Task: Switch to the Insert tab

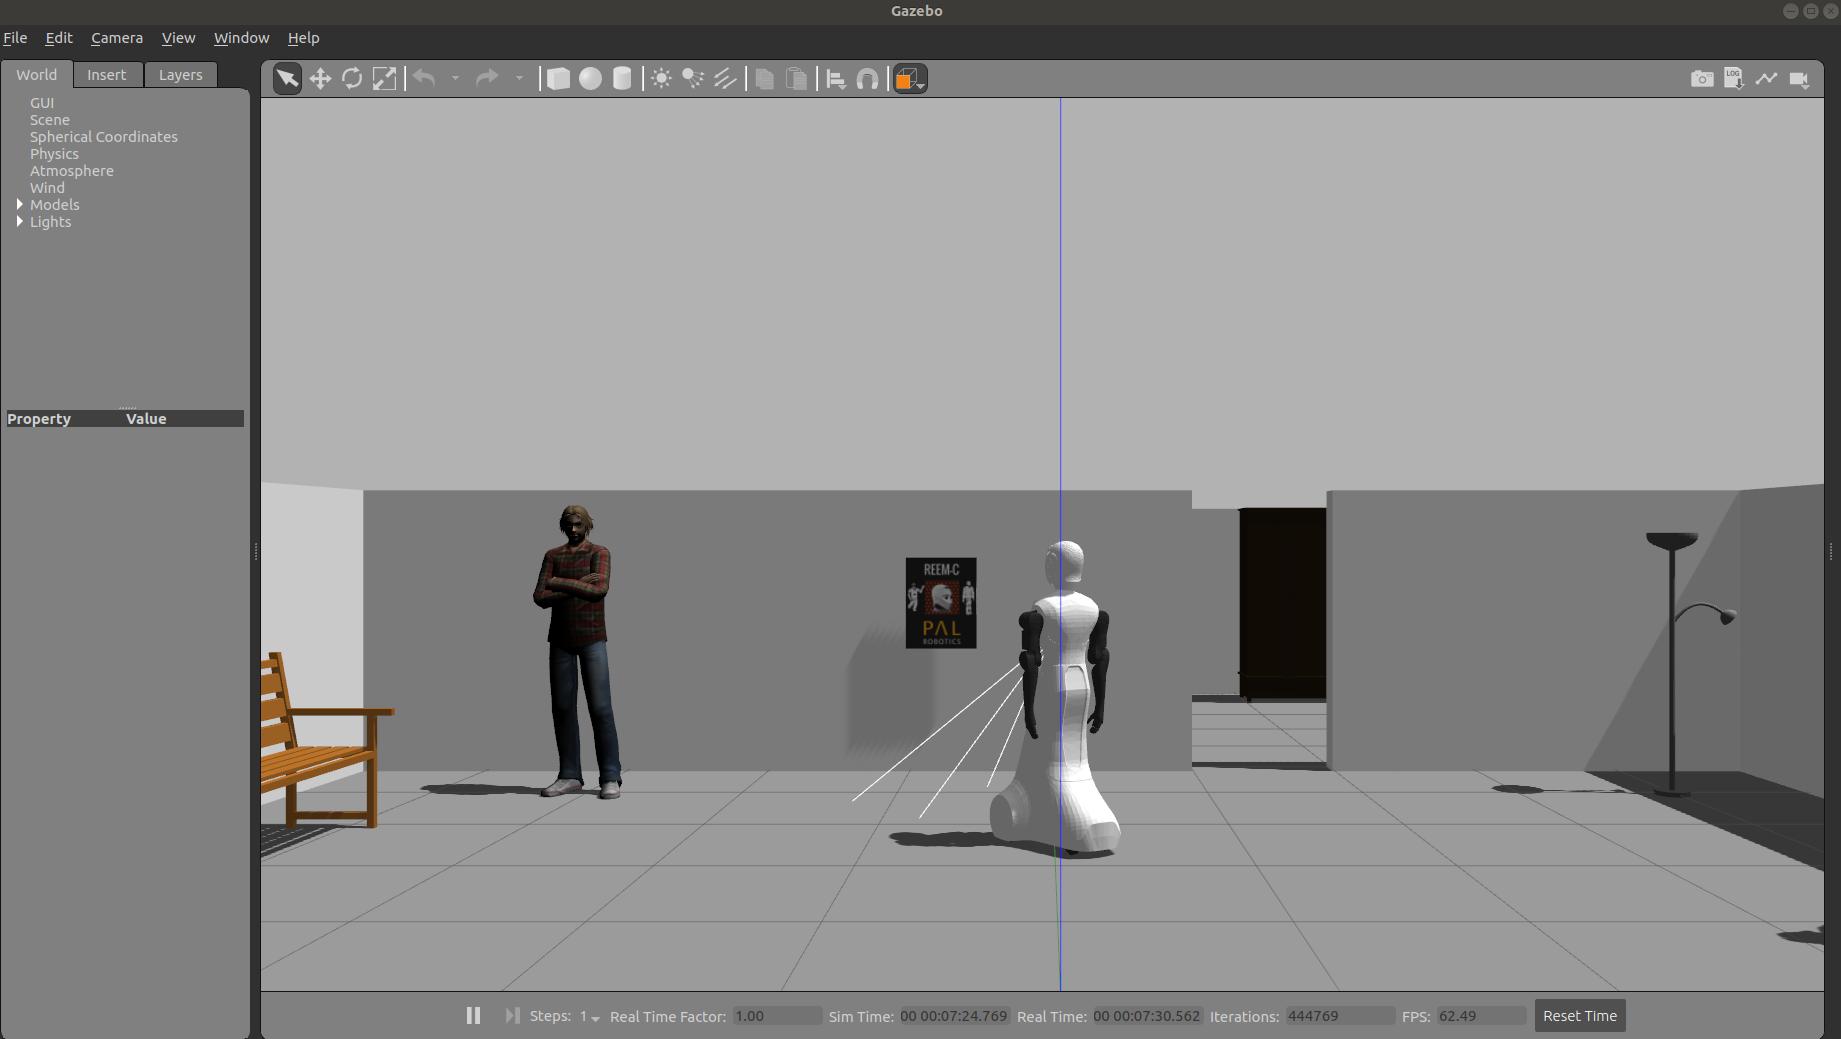Action: (x=106, y=75)
